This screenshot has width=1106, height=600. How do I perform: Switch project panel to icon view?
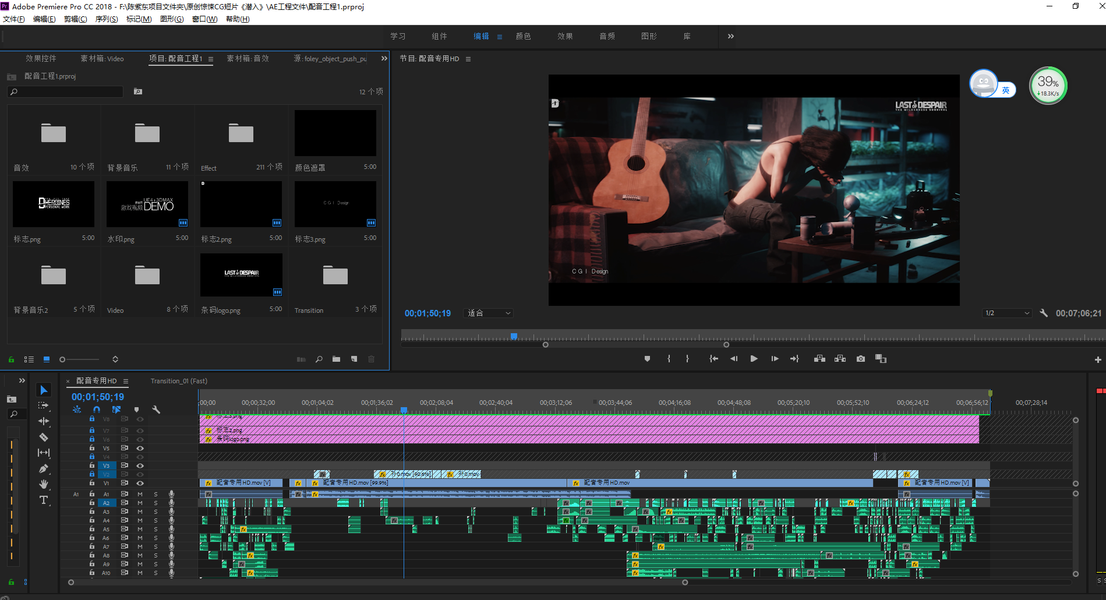[47, 360]
